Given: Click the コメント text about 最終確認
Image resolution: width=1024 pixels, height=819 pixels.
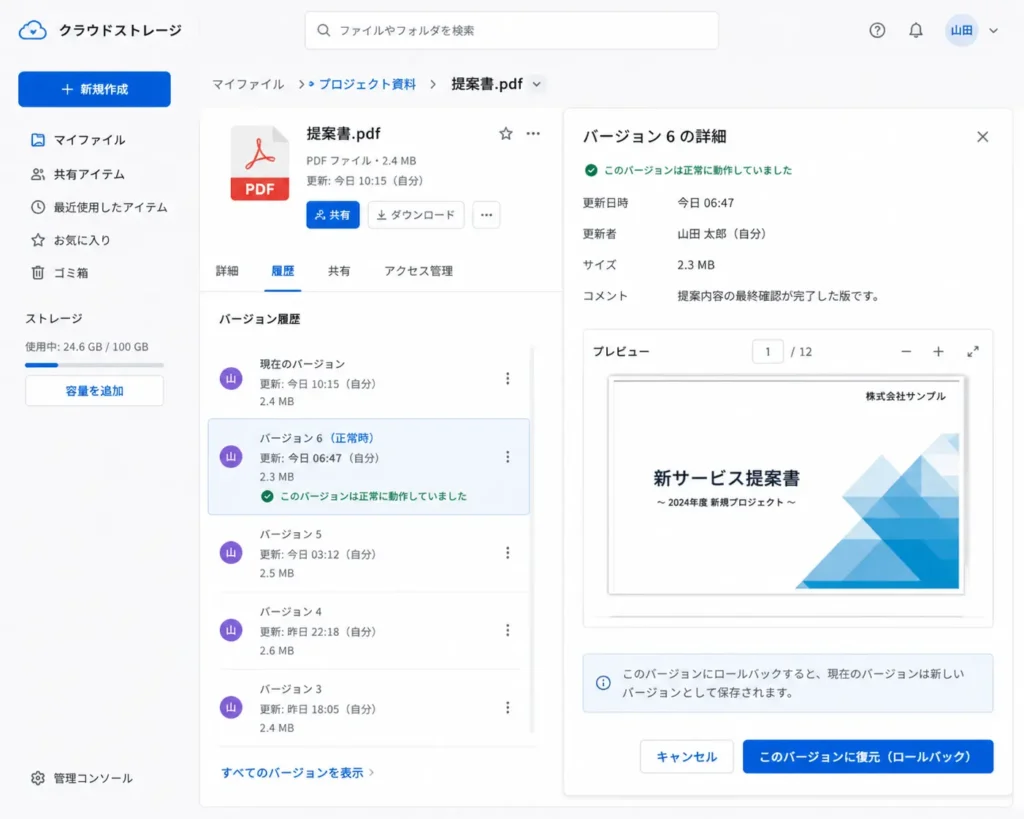Looking at the screenshot, I should (x=778, y=296).
